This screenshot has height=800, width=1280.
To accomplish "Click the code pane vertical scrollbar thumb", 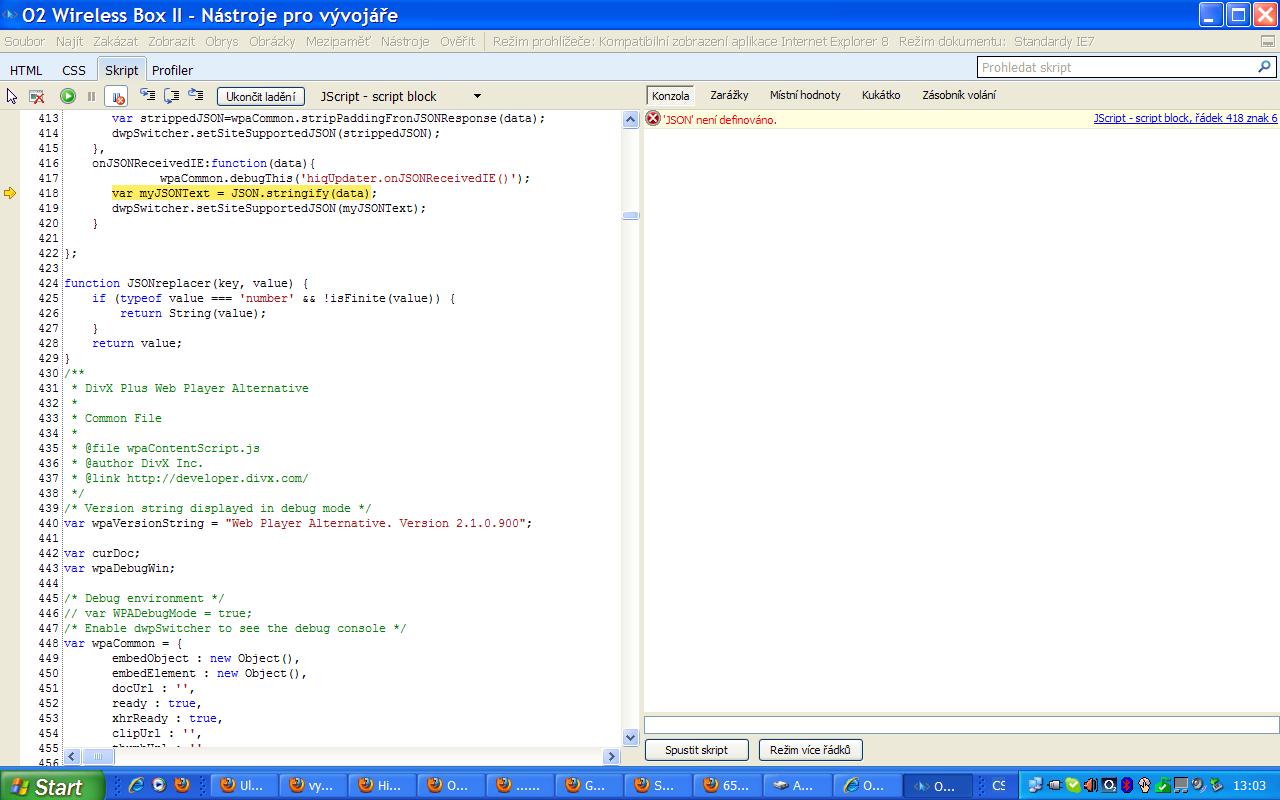I will 630,215.
